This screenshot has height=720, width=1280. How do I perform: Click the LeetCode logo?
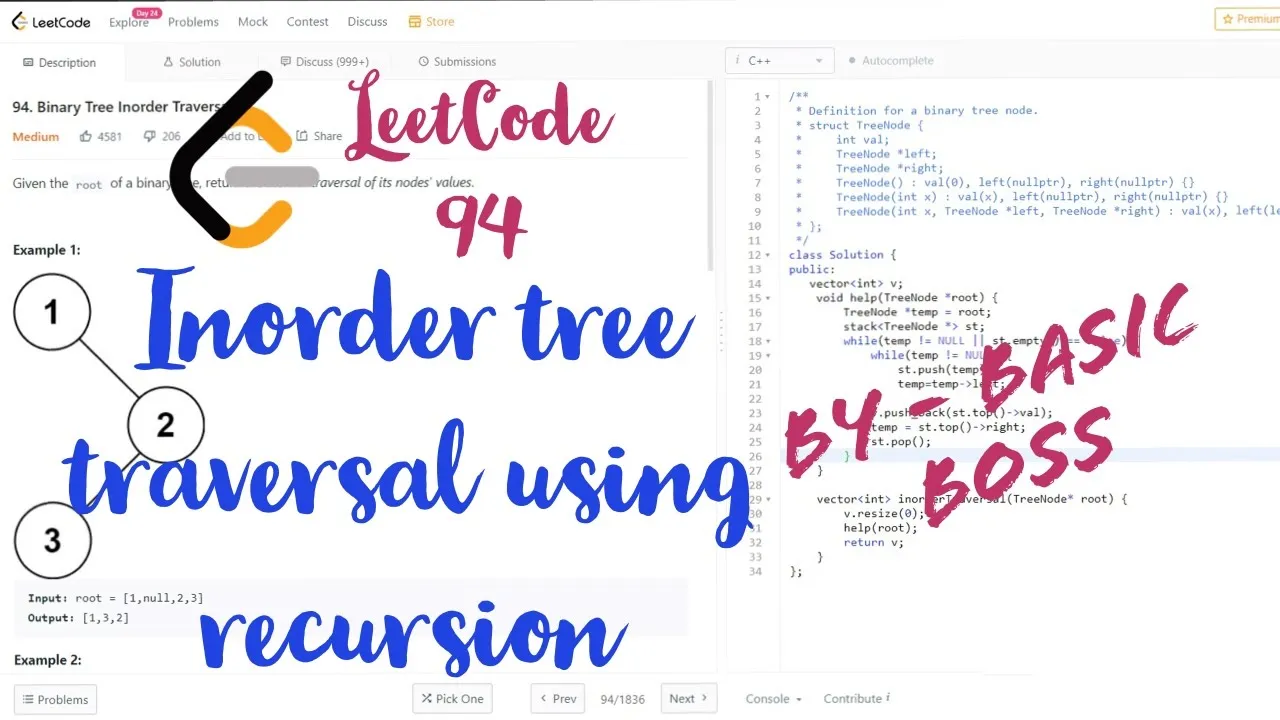coord(50,21)
